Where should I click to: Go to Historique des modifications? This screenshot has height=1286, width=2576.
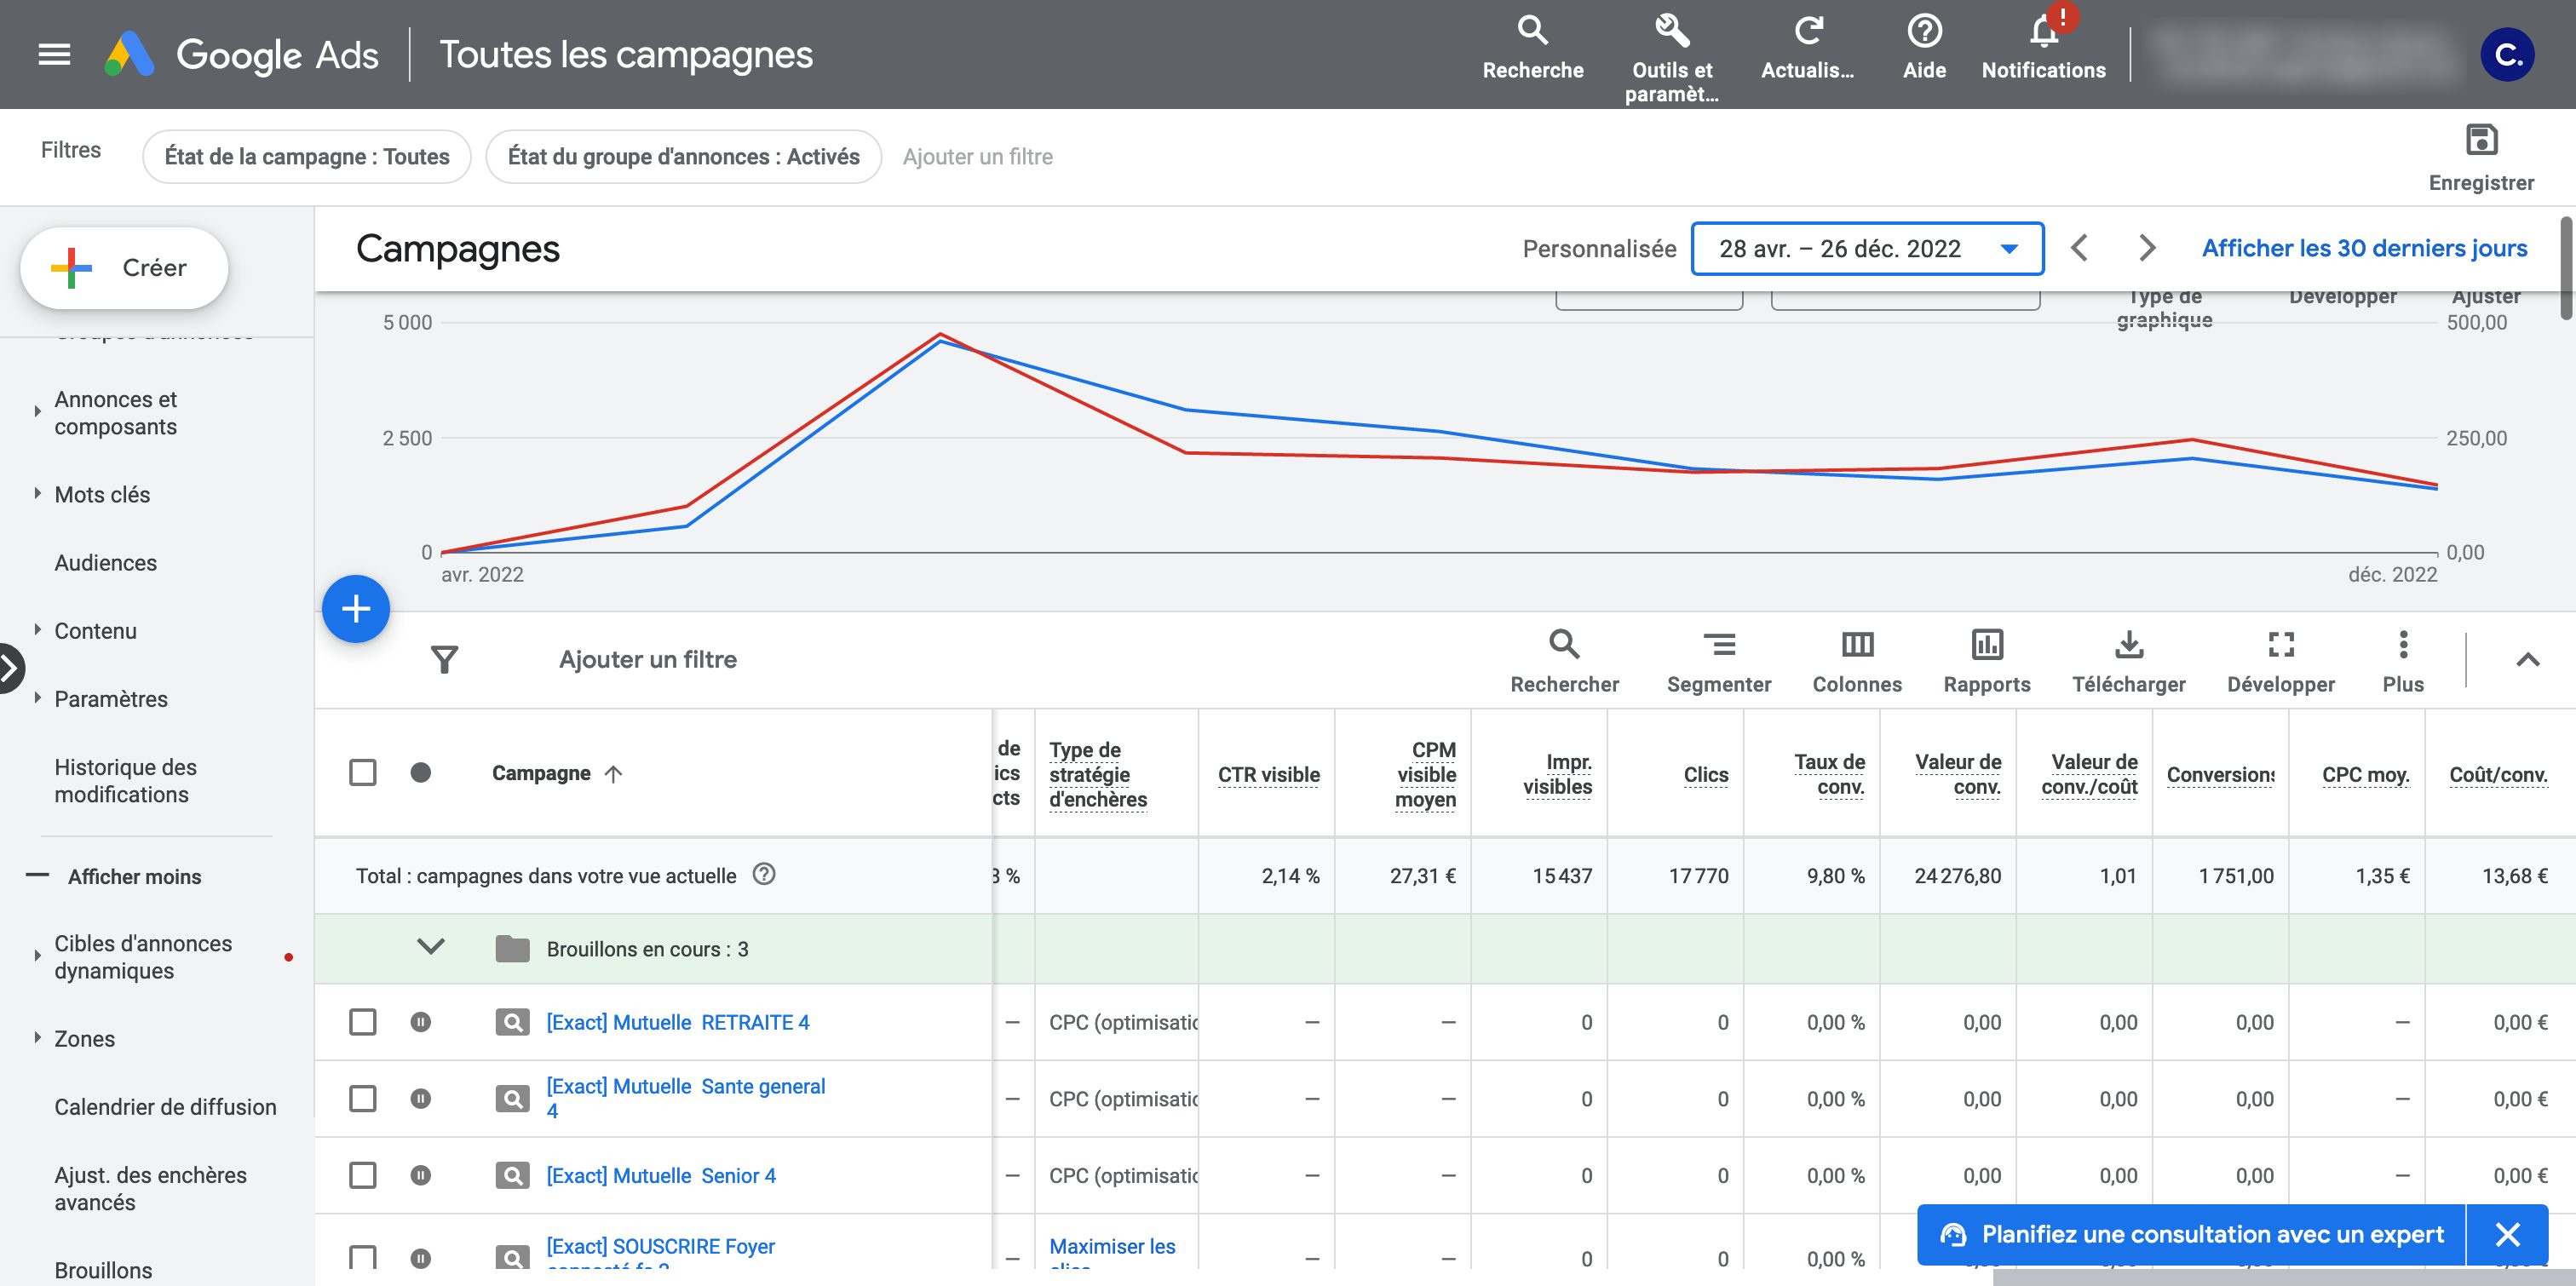(x=125, y=781)
